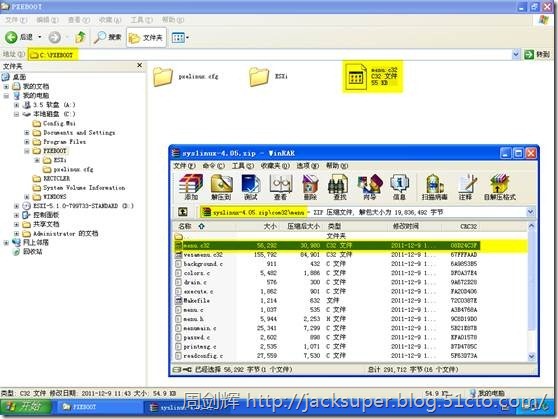The height and width of the screenshot is (419, 558).
Task: Click the WinRAR 测试 (Test) icon
Action: click(x=251, y=187)
